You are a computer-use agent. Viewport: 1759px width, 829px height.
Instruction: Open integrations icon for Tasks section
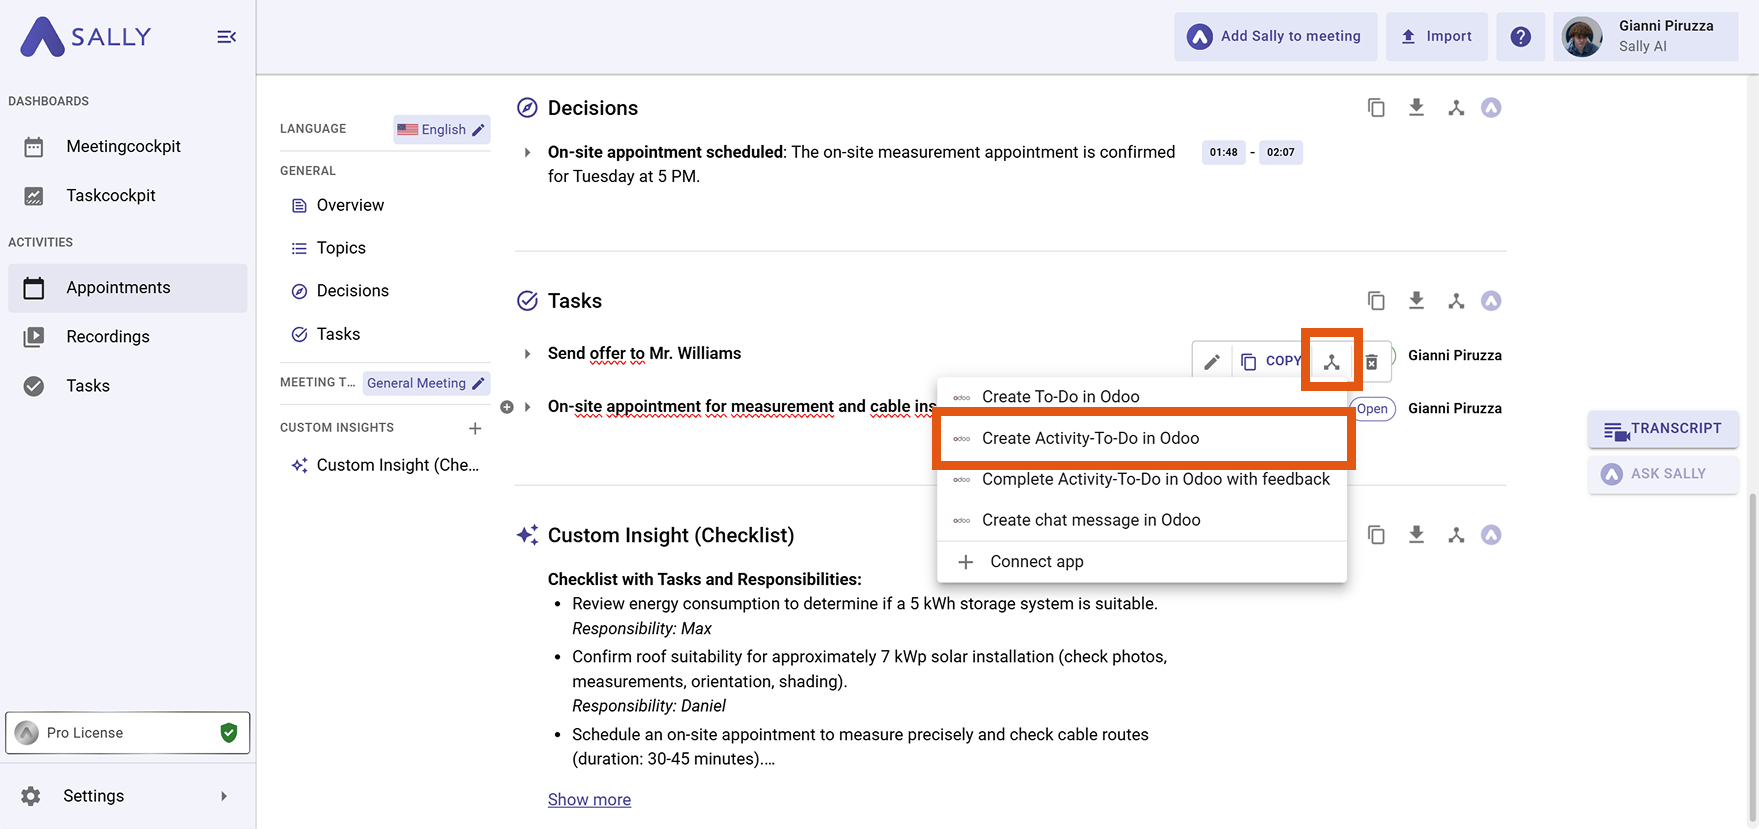1456,301
